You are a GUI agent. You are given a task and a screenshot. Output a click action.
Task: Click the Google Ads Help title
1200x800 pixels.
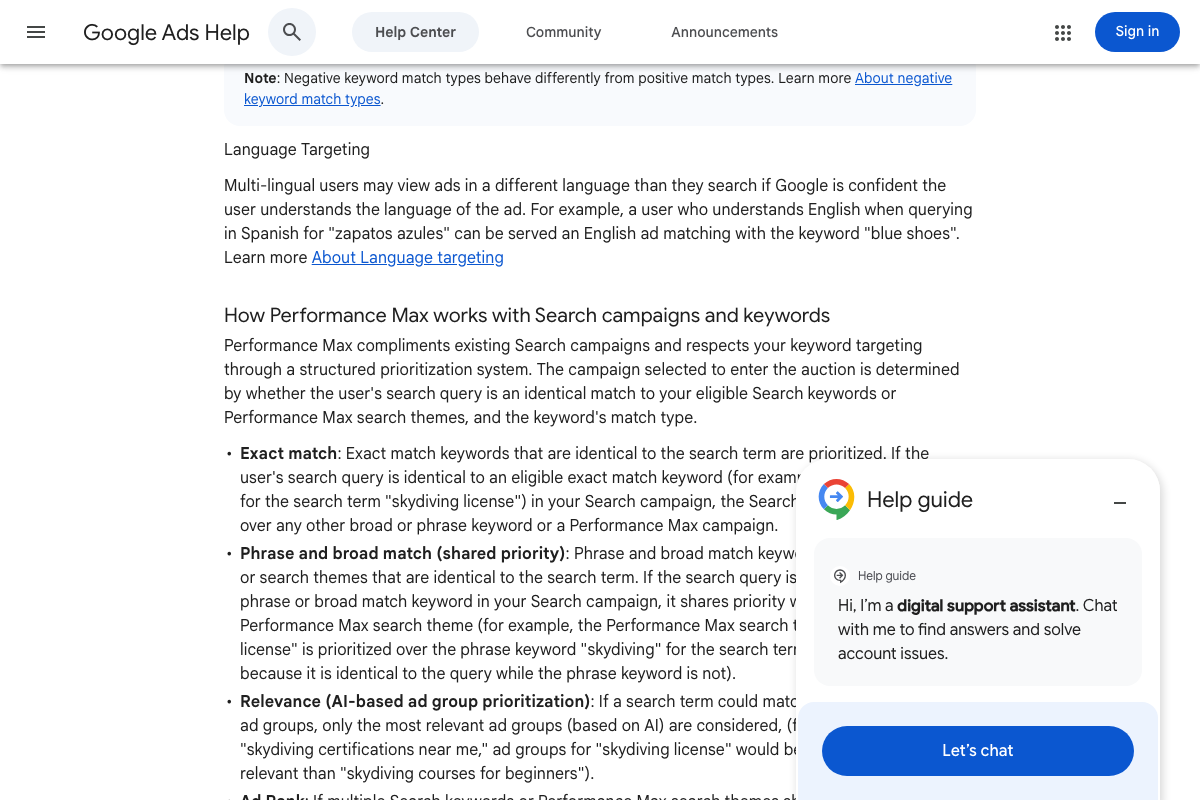click(x=166, y=32)
